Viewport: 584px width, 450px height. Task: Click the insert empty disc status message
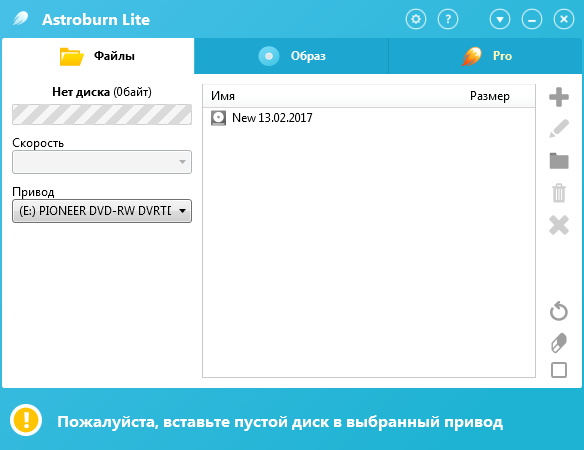(x=280, y=422)
